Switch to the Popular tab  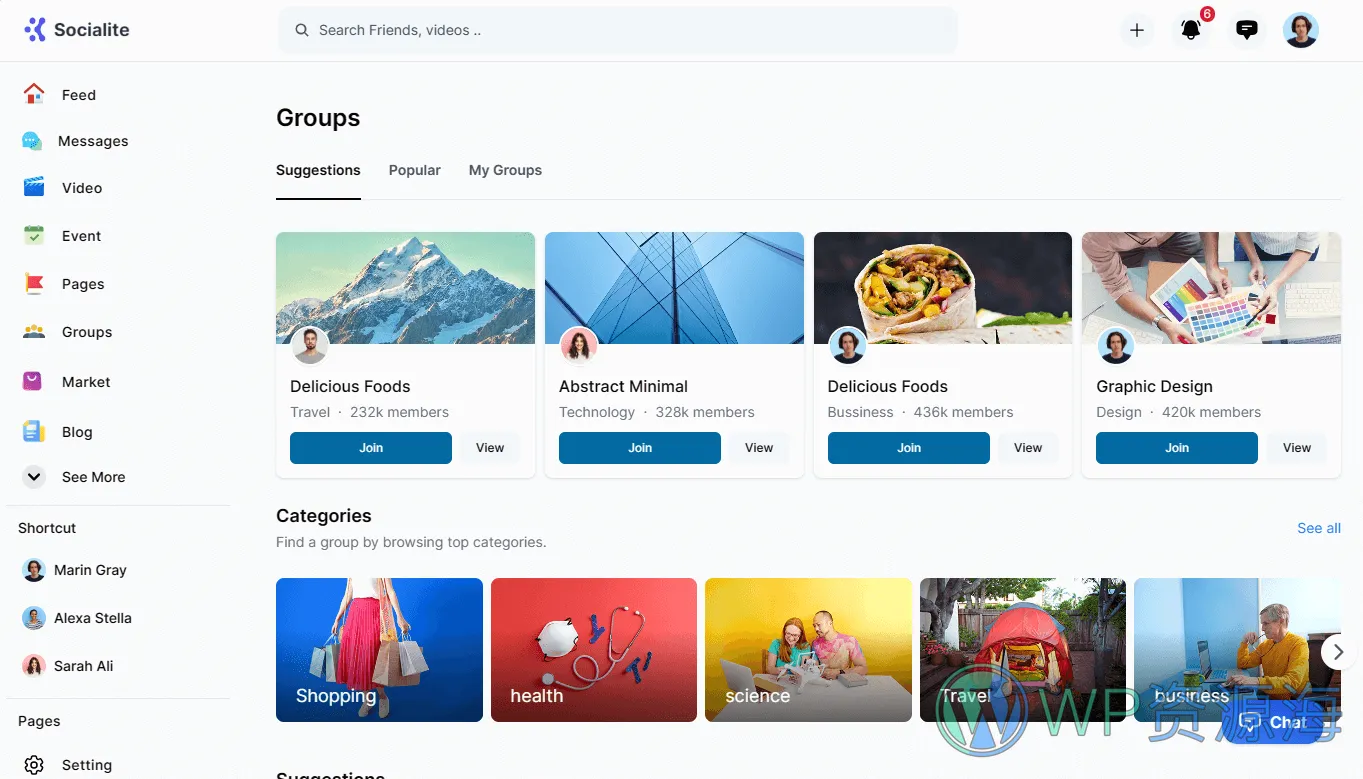pyautogui.click(x=414, y=170)
